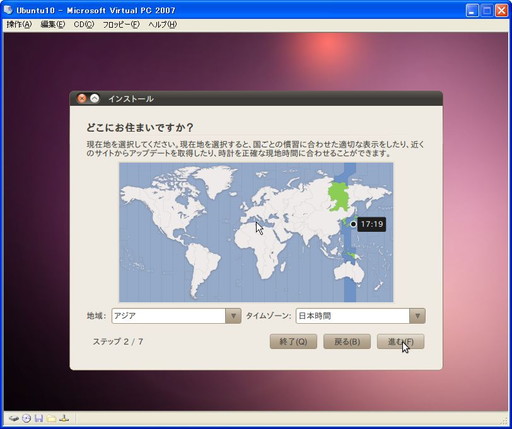This screenshot has height=429, width=512.
Task: Minimize the Virtual PC window
Action: pos(472,11)
